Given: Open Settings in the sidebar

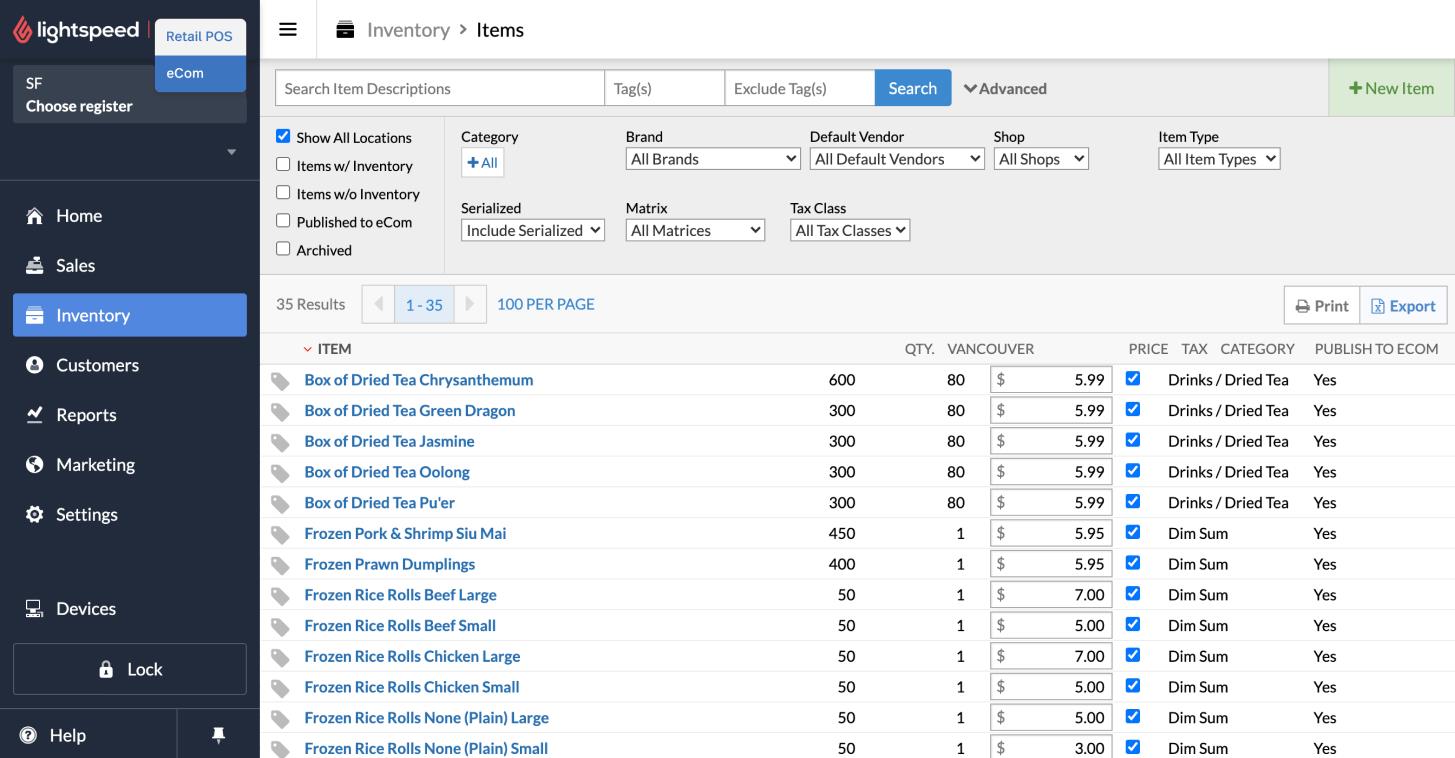Looking at the screenshot, I should 130,515.
